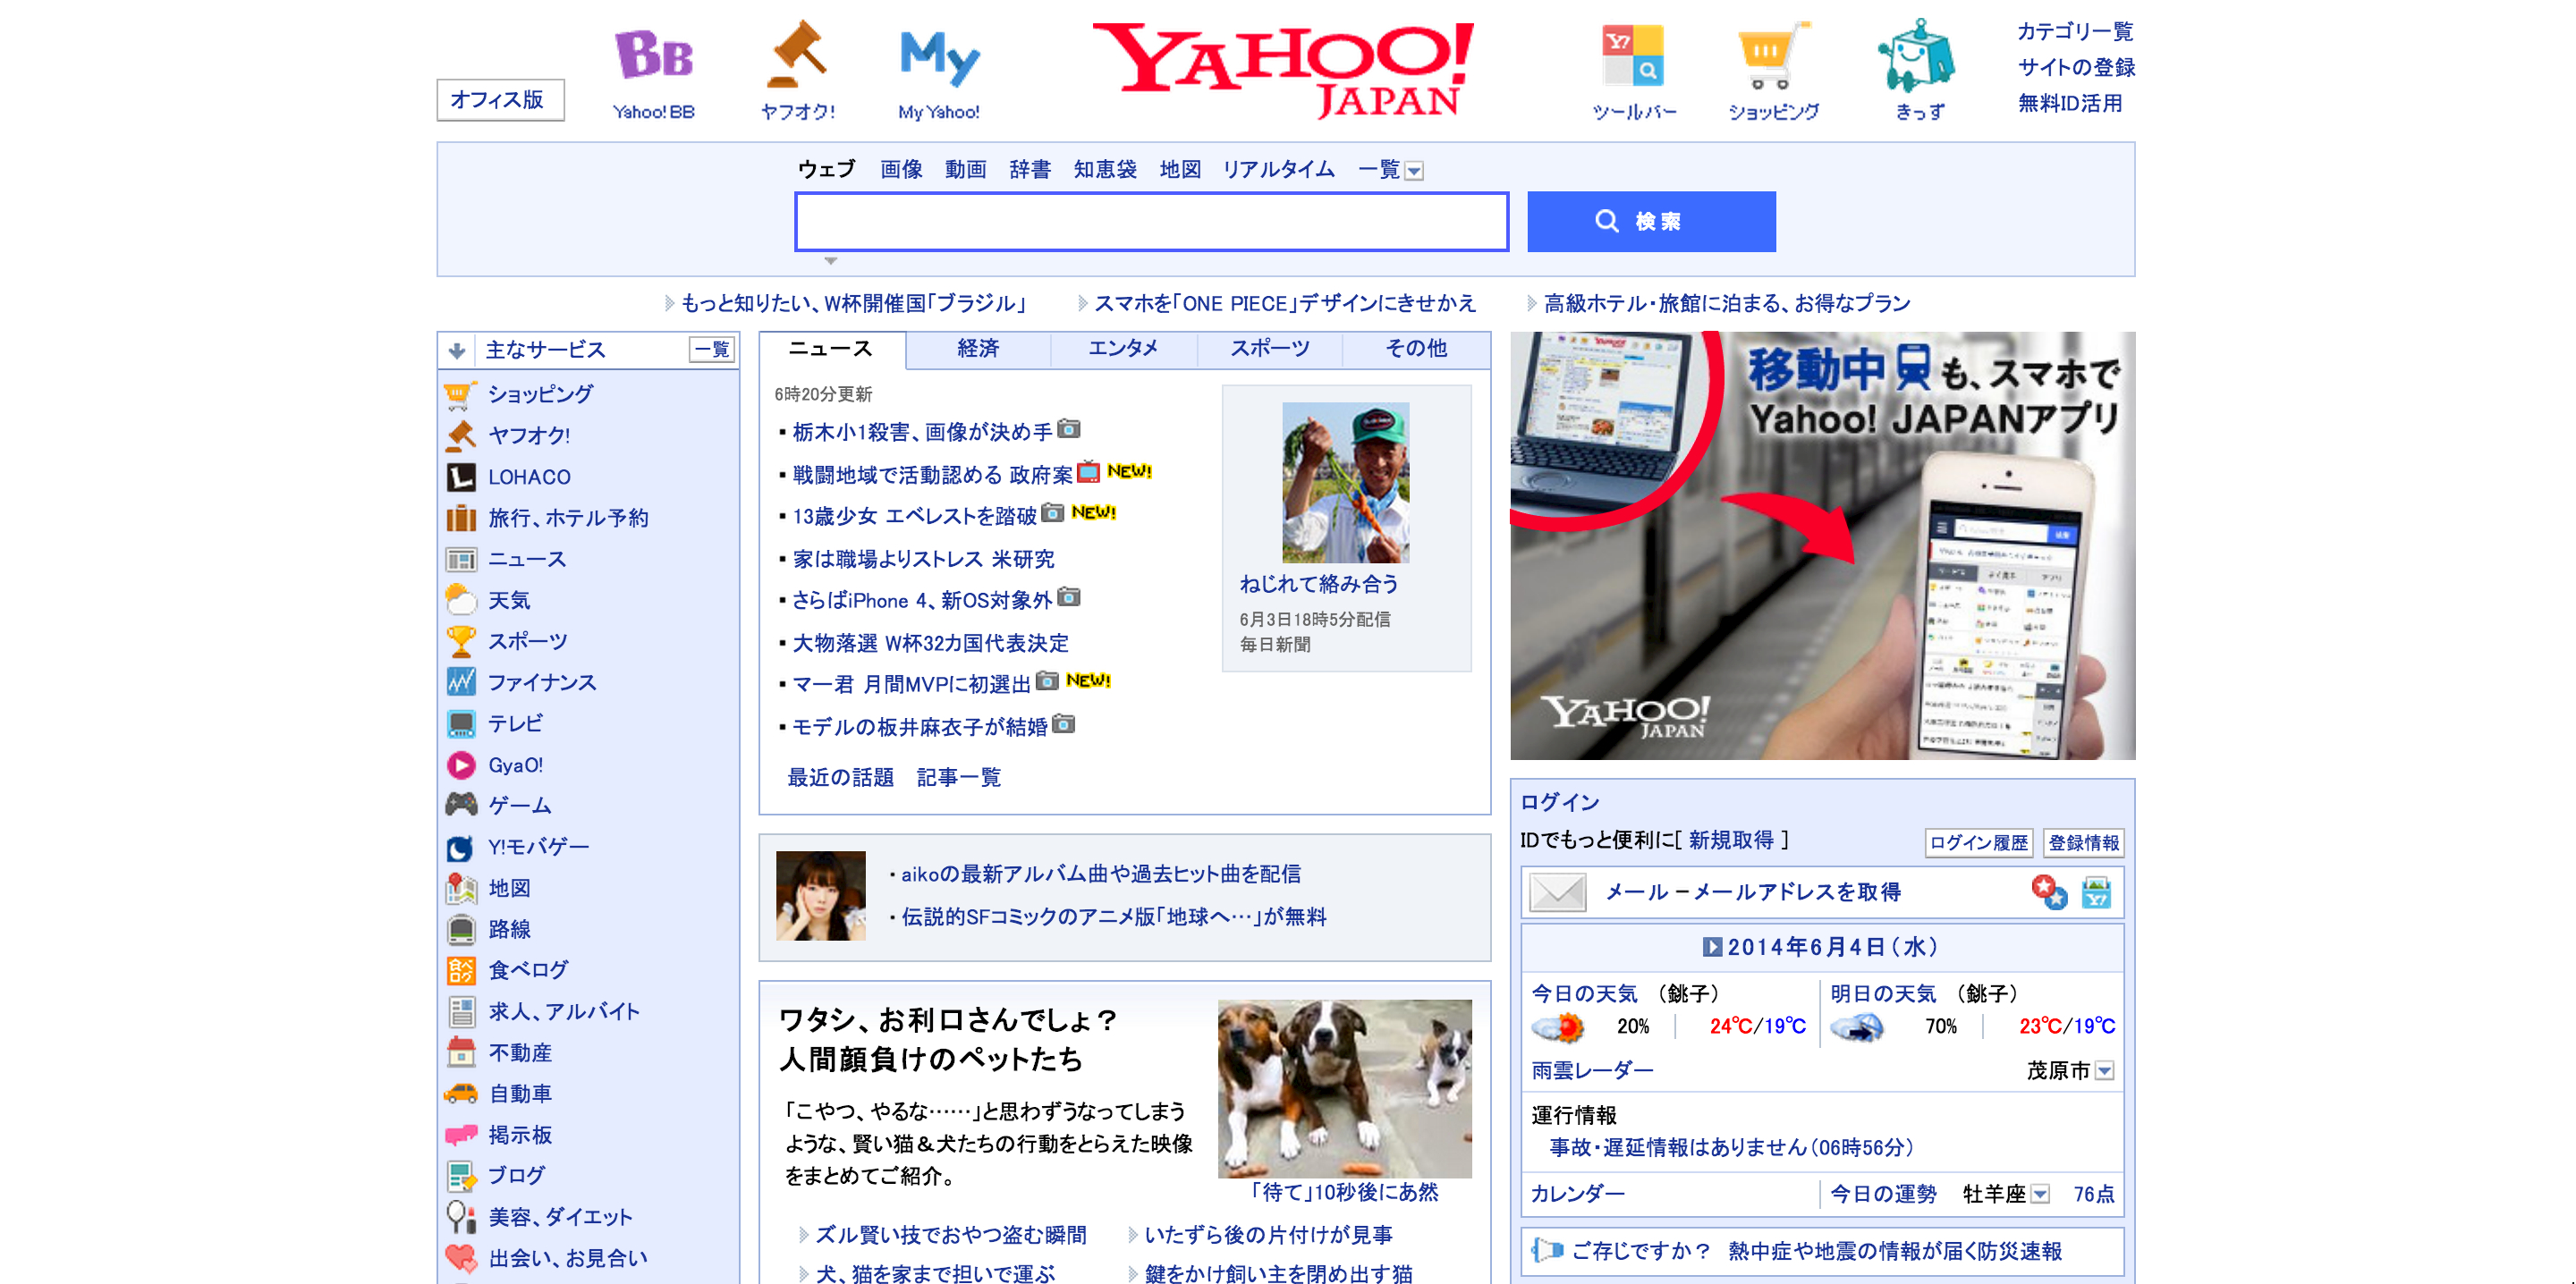Open the 牡羊座 zodiac sign dropdown
The width and height of the screenshot is (2576, 1284).
click(x=2041, y=1194)
